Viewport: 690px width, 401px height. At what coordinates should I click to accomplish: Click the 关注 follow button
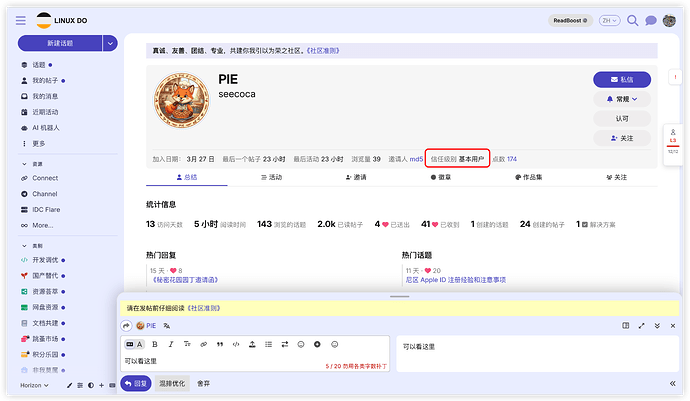point(622,138)
